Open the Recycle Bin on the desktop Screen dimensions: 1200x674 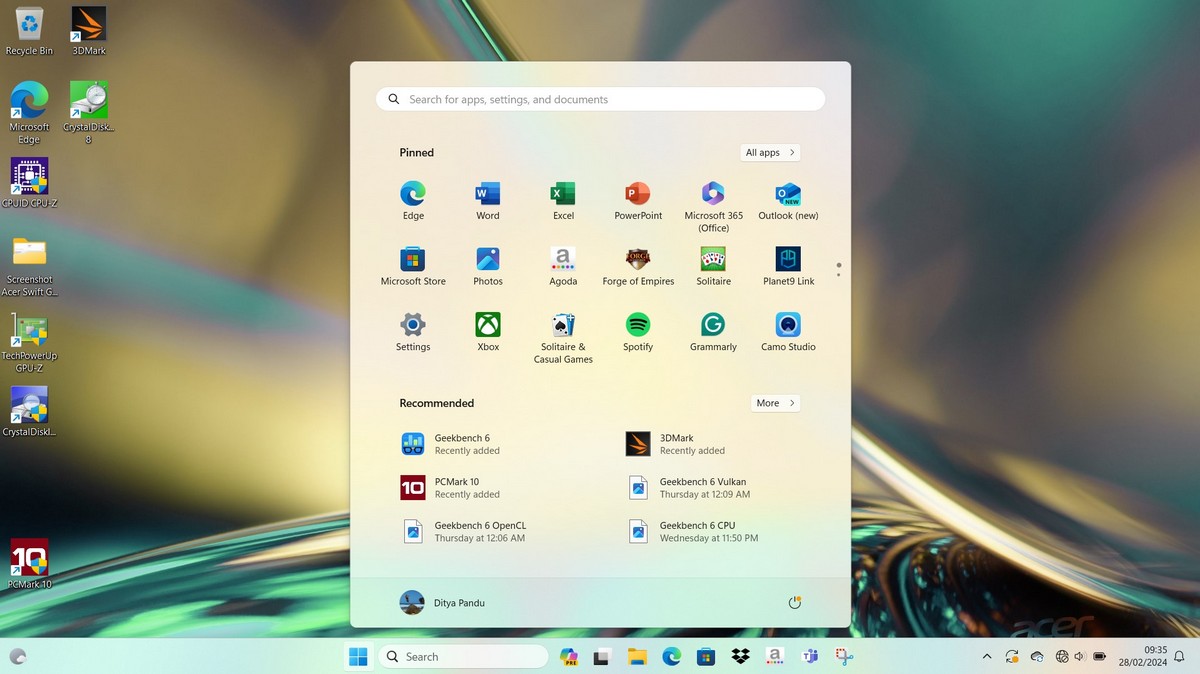point(29,31)
